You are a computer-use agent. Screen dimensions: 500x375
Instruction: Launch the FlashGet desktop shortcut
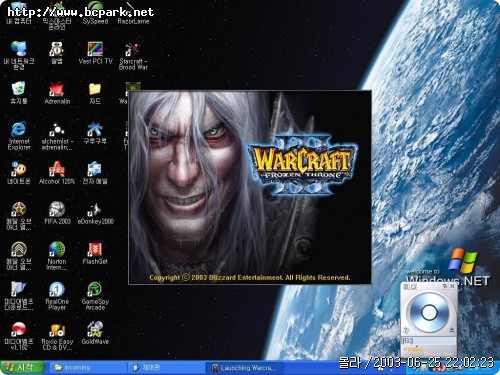(95, 253)
